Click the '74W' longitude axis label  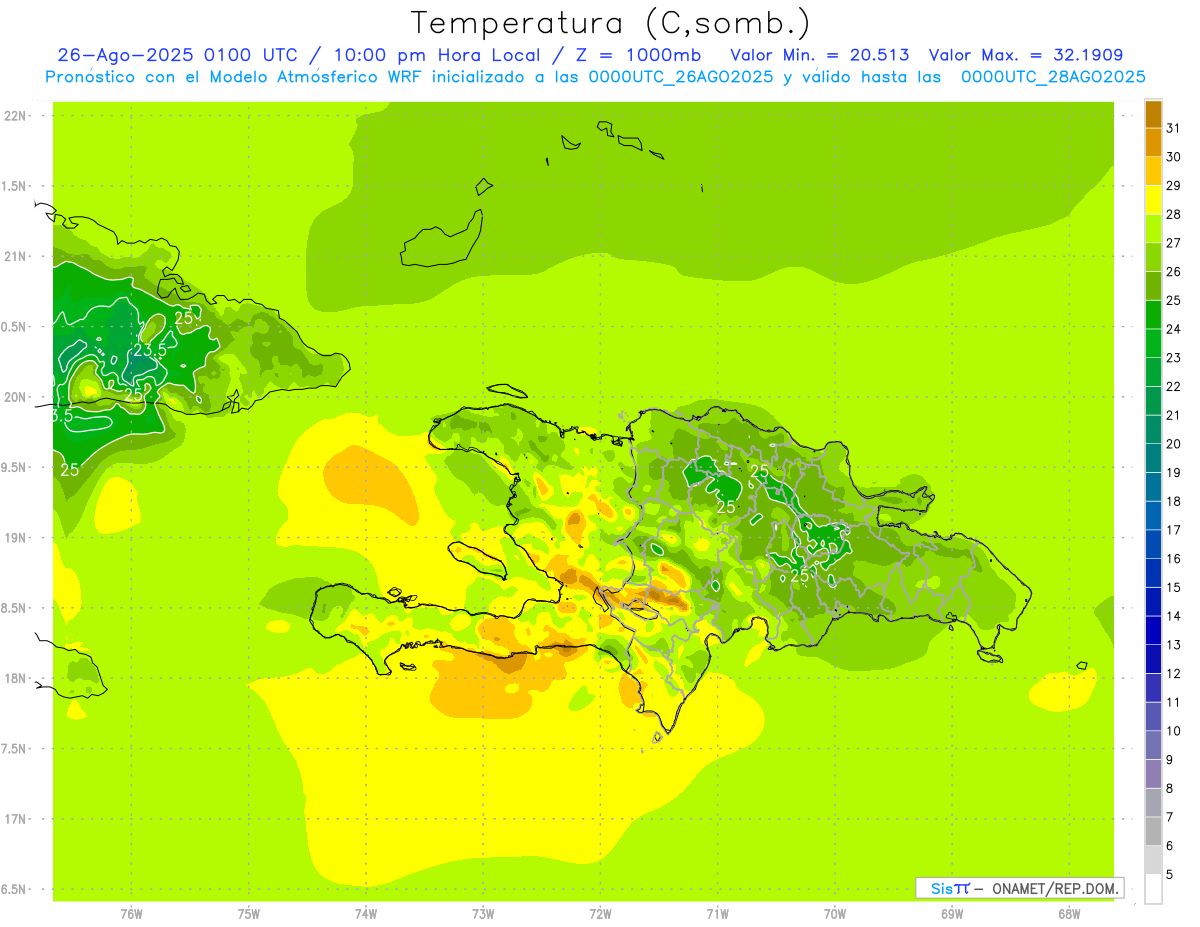click(x=366, y=914)
